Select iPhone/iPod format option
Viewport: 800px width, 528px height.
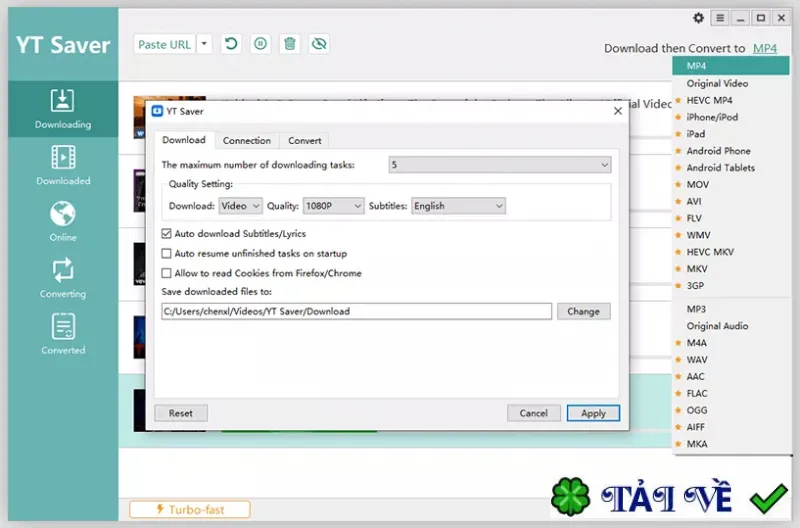pyautogui.click(x=731, y=117)
